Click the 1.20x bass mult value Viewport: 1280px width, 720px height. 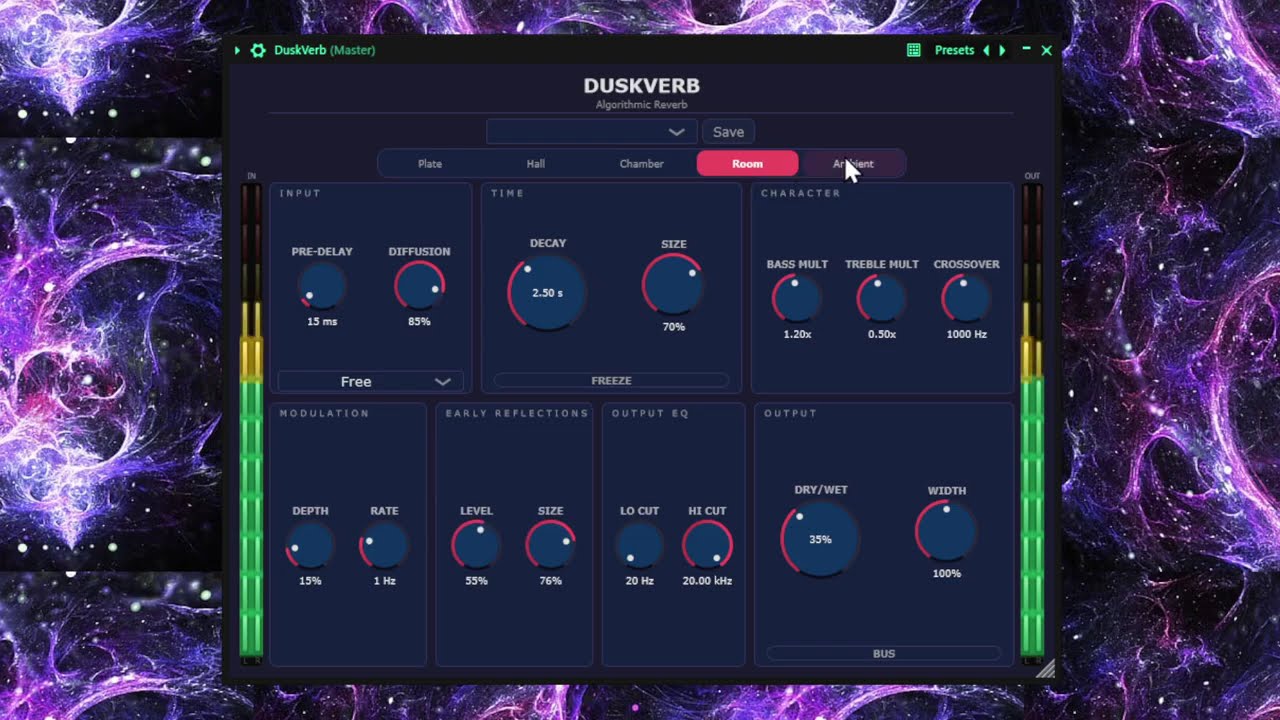click(797, 334)
